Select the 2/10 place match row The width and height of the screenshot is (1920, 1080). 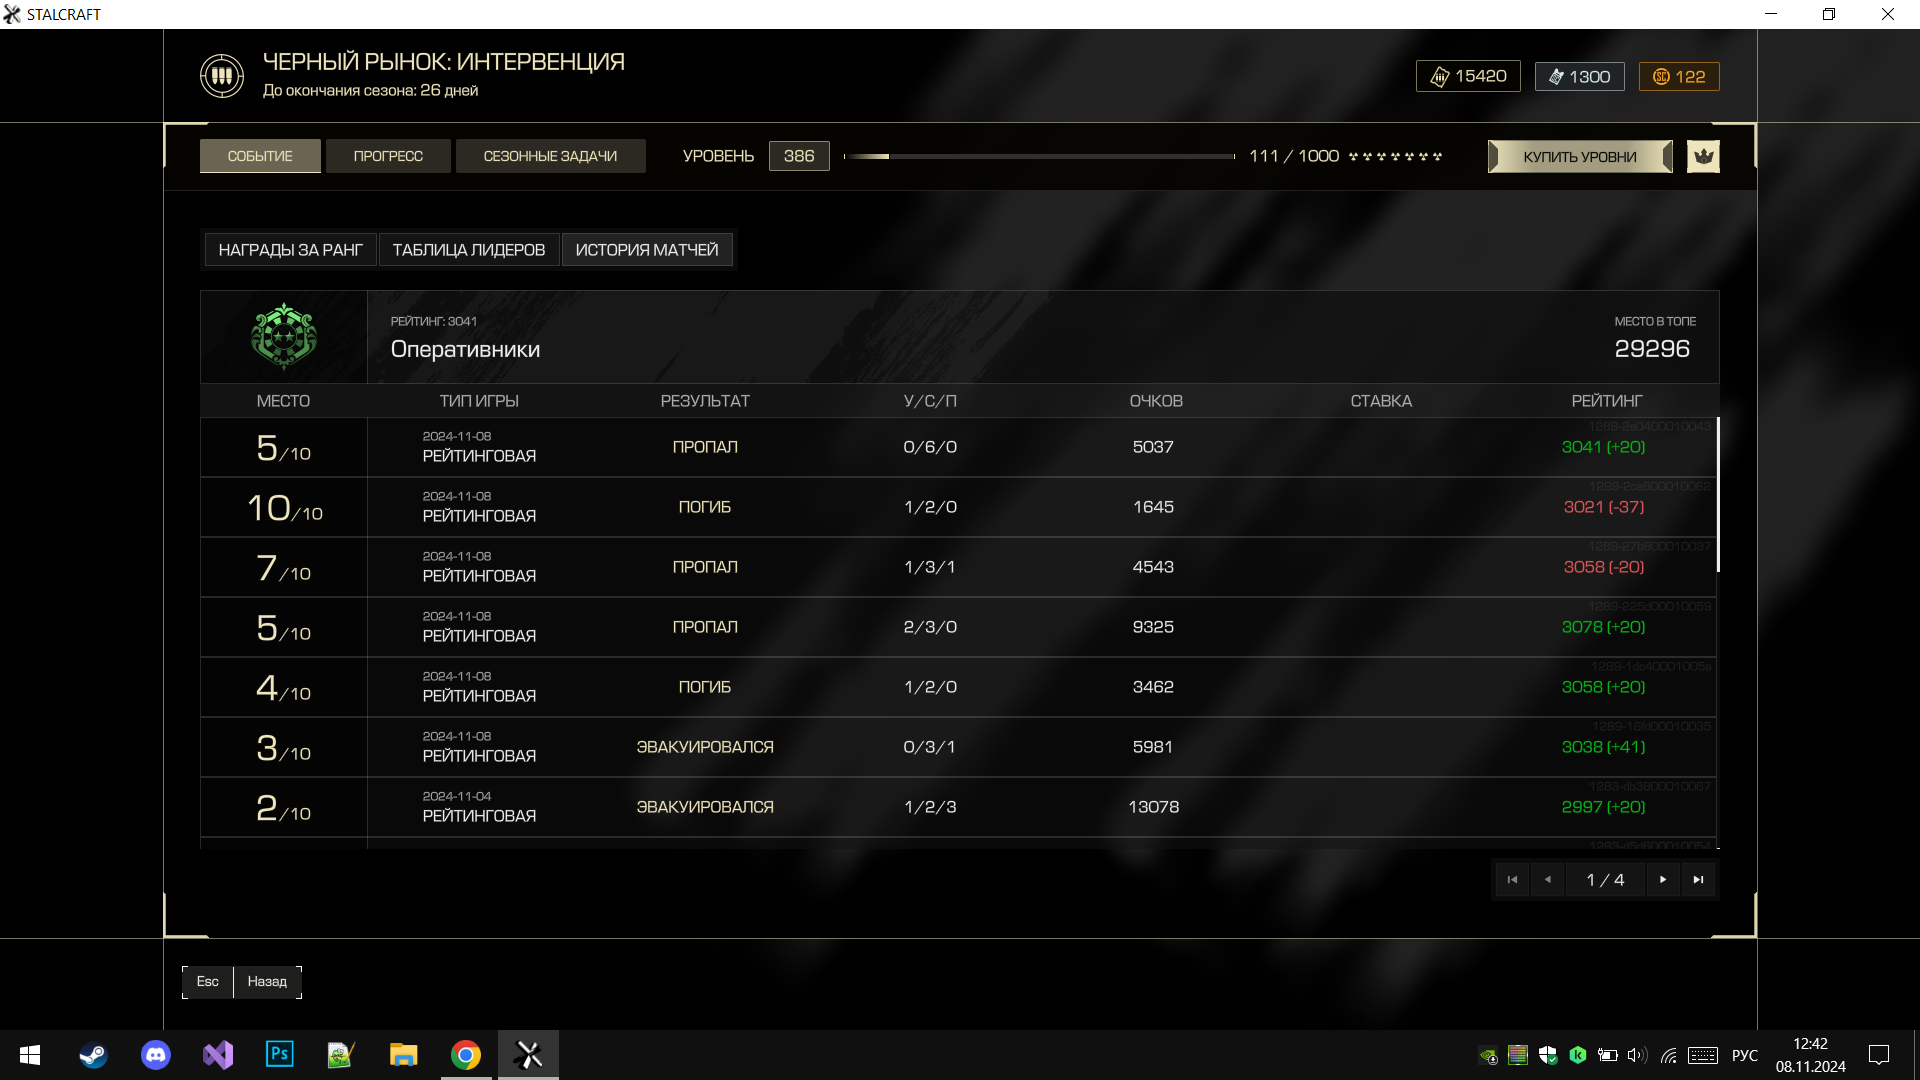click(x=958, y=807)
